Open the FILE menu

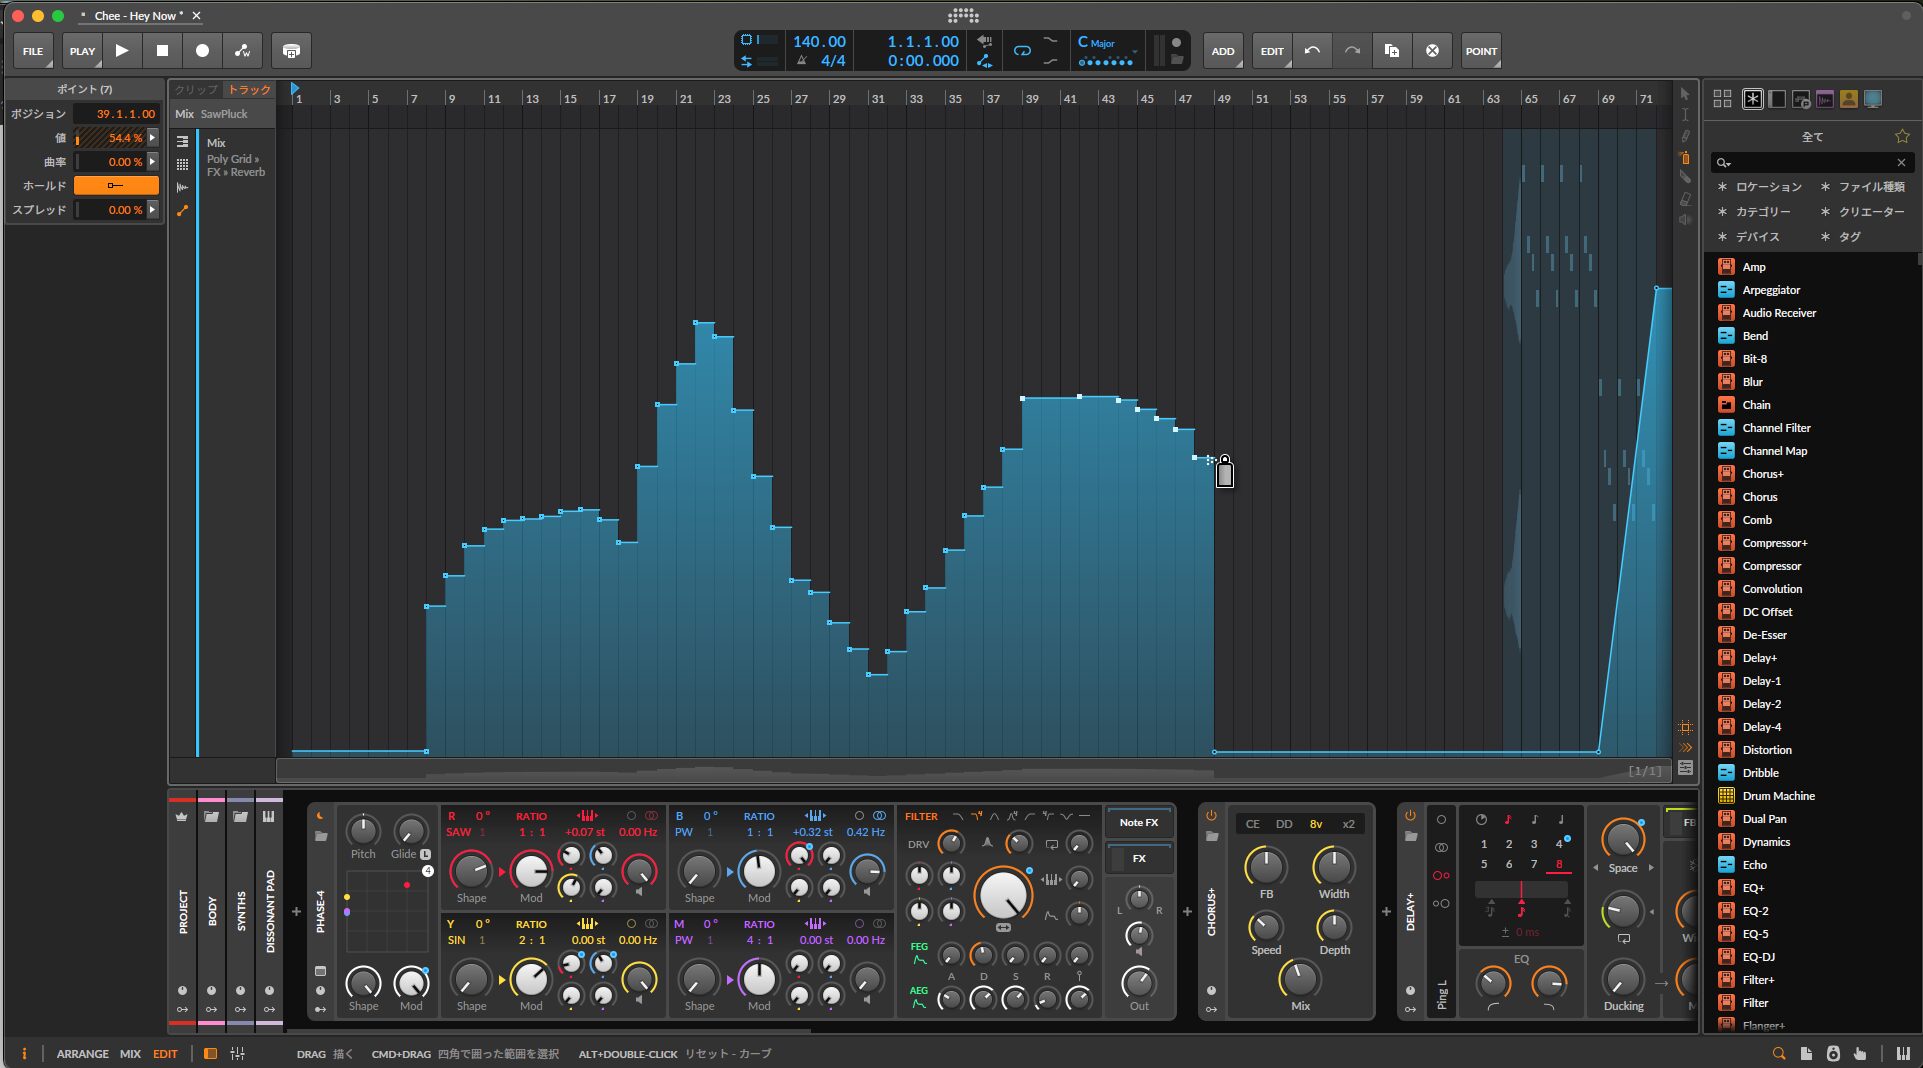[x=33, y=51]
